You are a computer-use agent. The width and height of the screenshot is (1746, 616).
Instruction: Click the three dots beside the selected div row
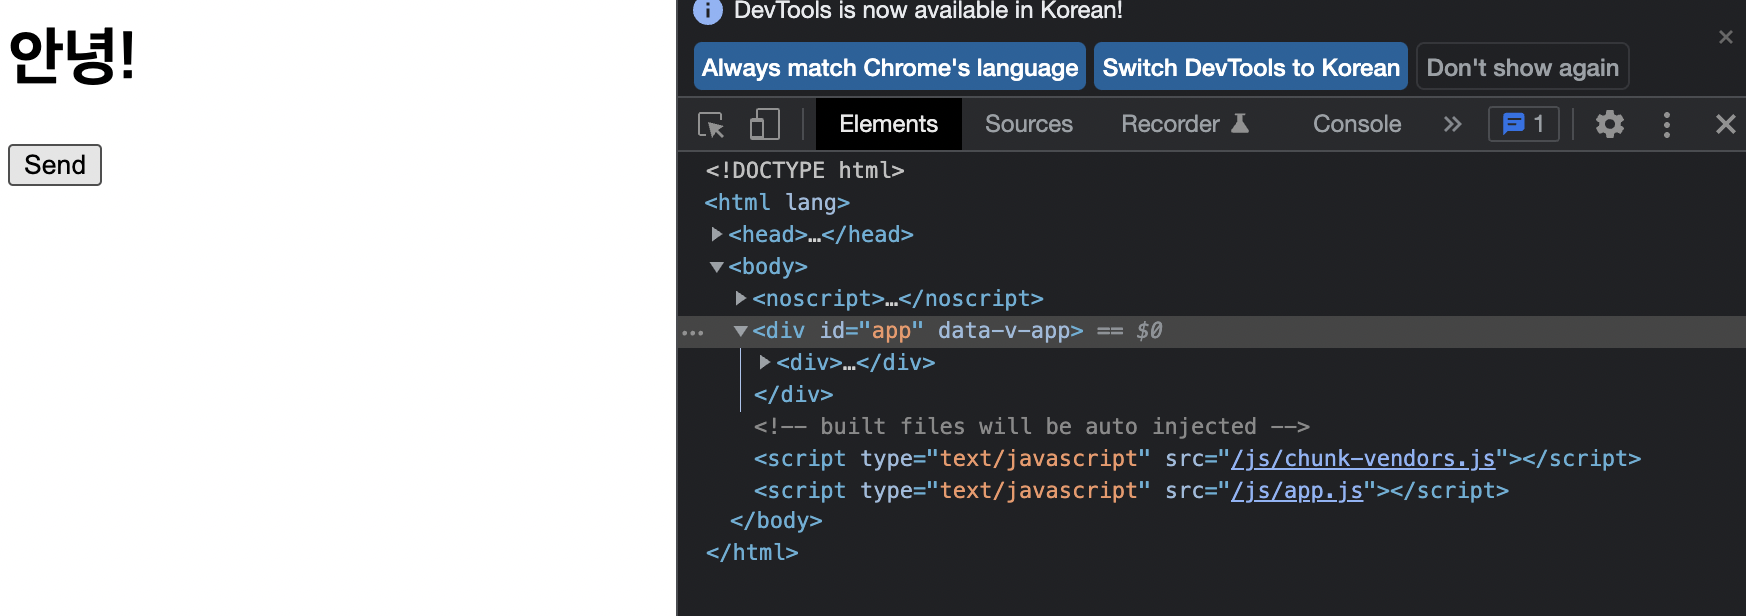click(693, 332)
